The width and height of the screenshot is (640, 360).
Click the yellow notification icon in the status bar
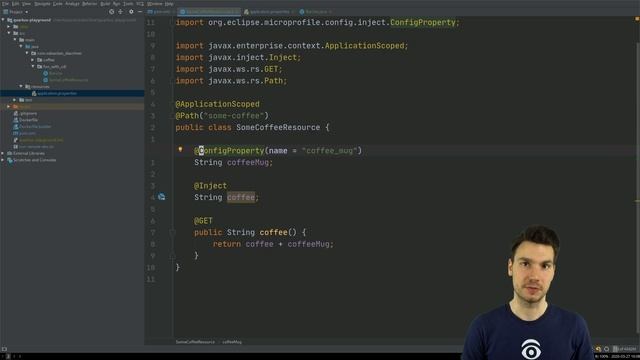pos(598,349)
